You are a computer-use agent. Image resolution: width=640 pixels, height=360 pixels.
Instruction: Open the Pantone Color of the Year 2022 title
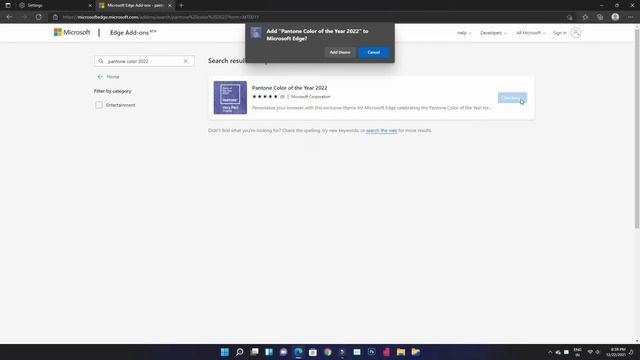289,88
